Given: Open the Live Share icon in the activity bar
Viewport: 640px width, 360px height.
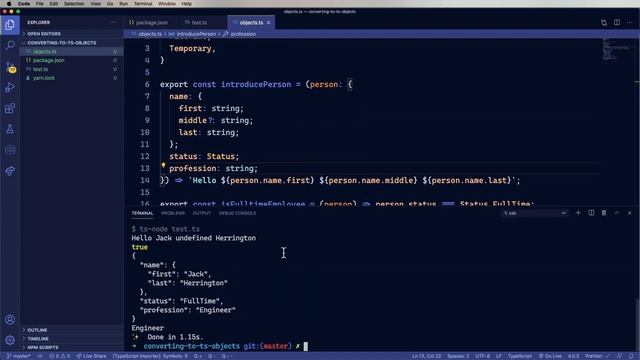Looking at the screenshot, I should (10, 171).
